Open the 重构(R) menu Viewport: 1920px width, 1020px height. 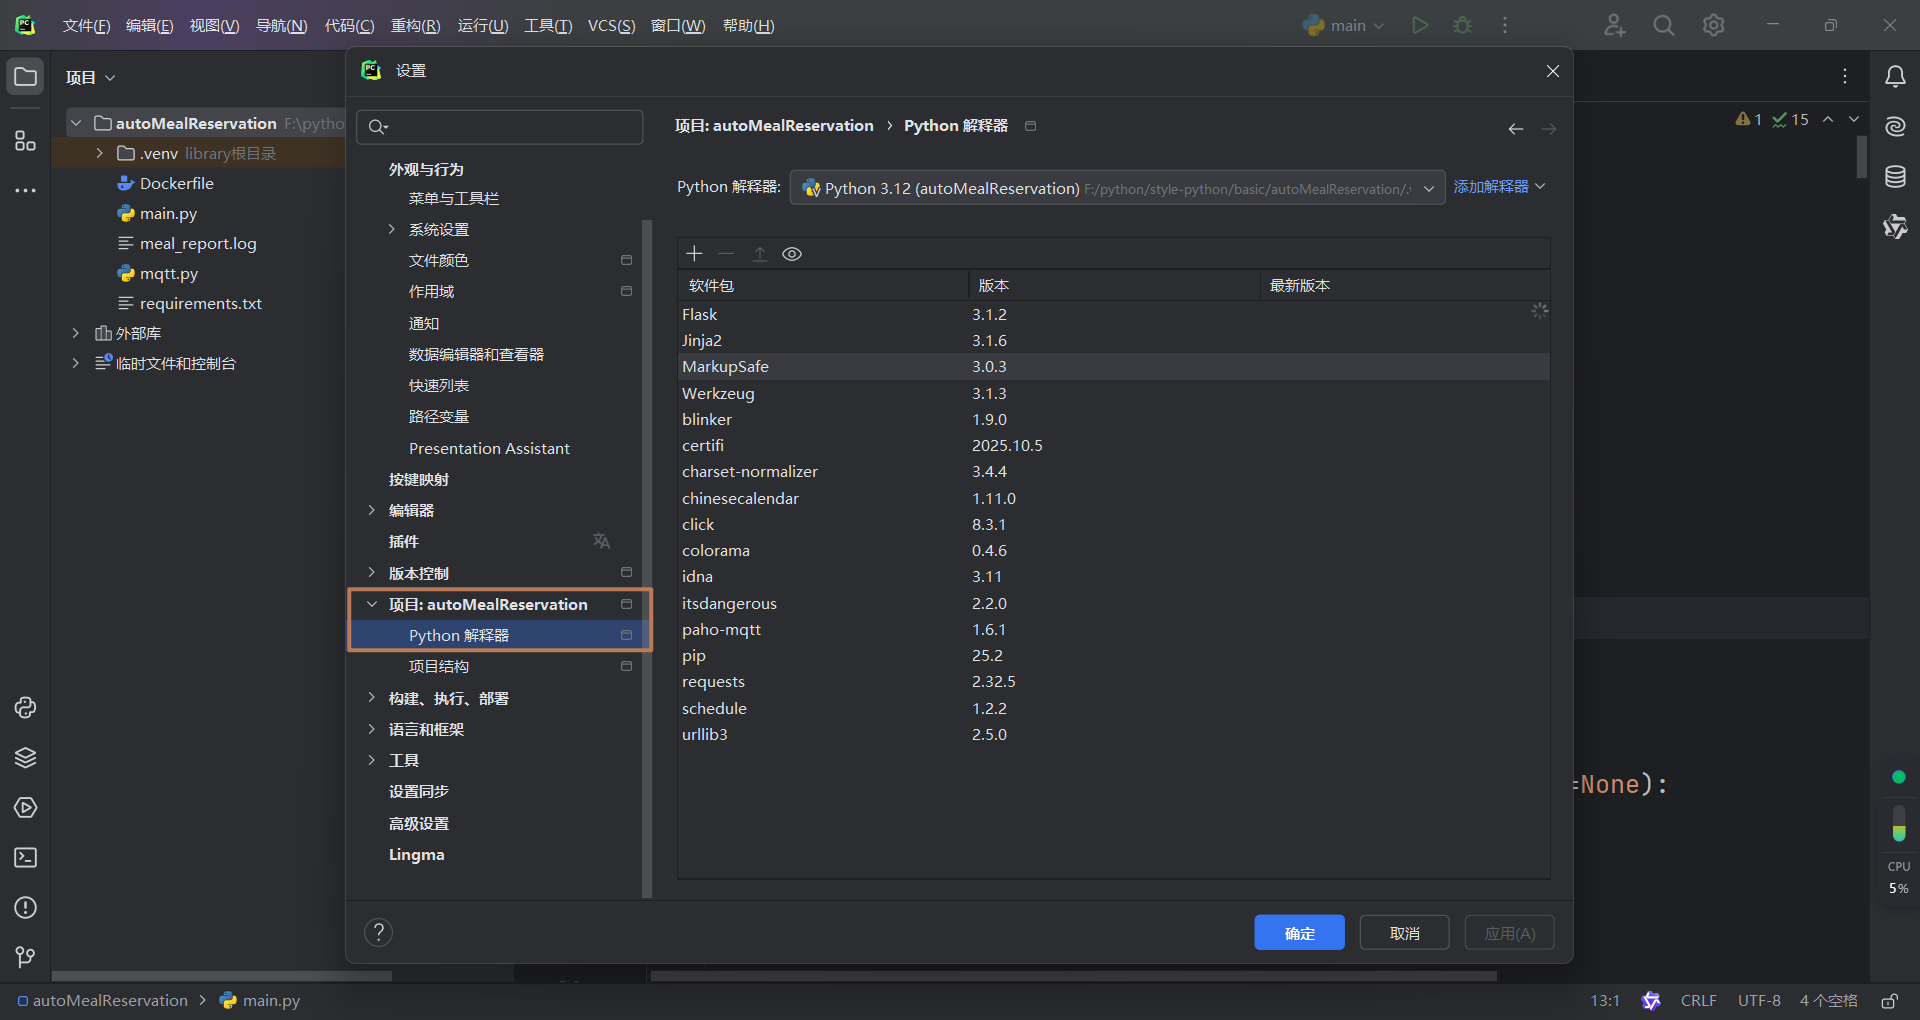click(x=415, y=26)
